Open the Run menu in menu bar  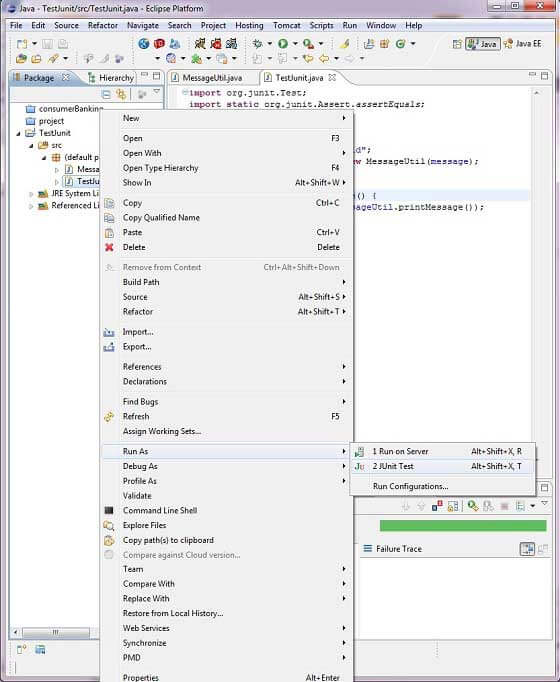[x=350, y=26]
